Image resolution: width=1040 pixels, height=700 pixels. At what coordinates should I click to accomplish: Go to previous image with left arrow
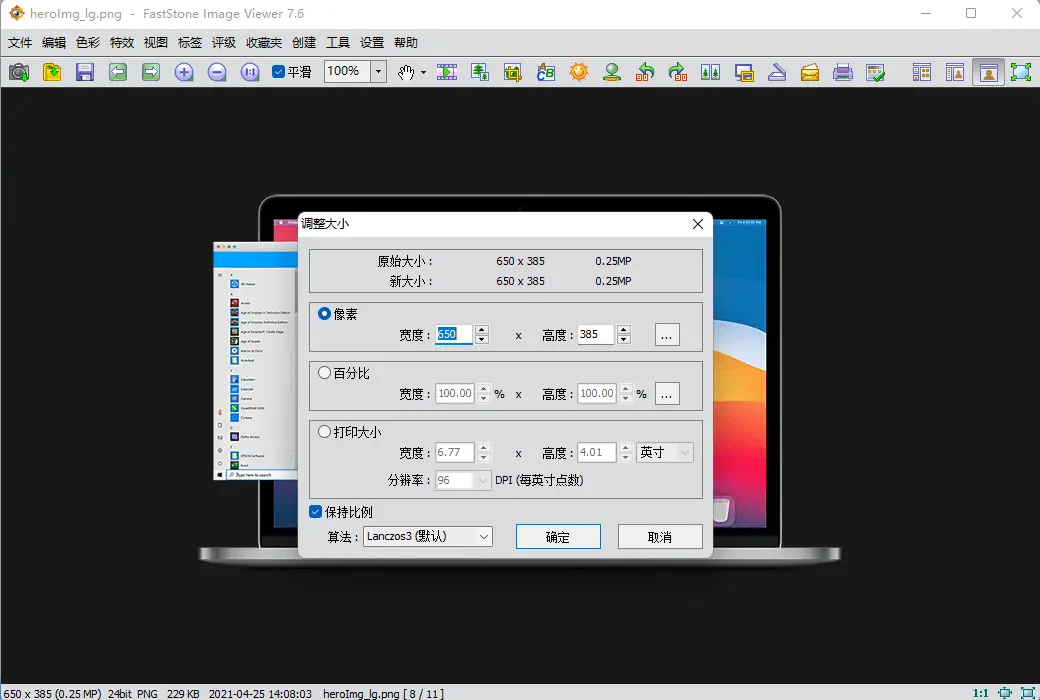pos(118,72)
